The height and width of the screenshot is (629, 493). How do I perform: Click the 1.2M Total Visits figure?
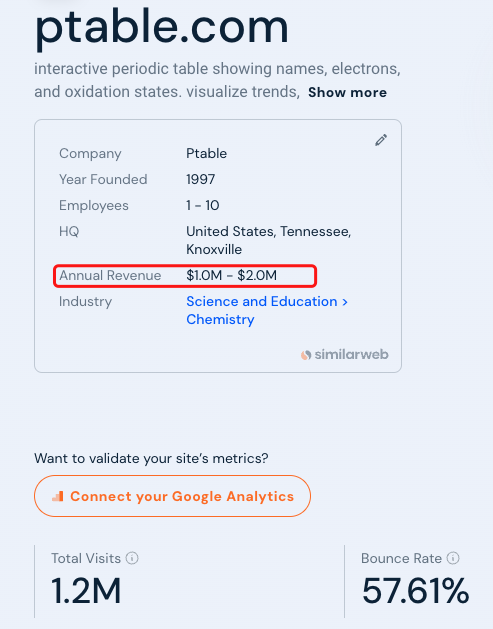tap(86, 590)
